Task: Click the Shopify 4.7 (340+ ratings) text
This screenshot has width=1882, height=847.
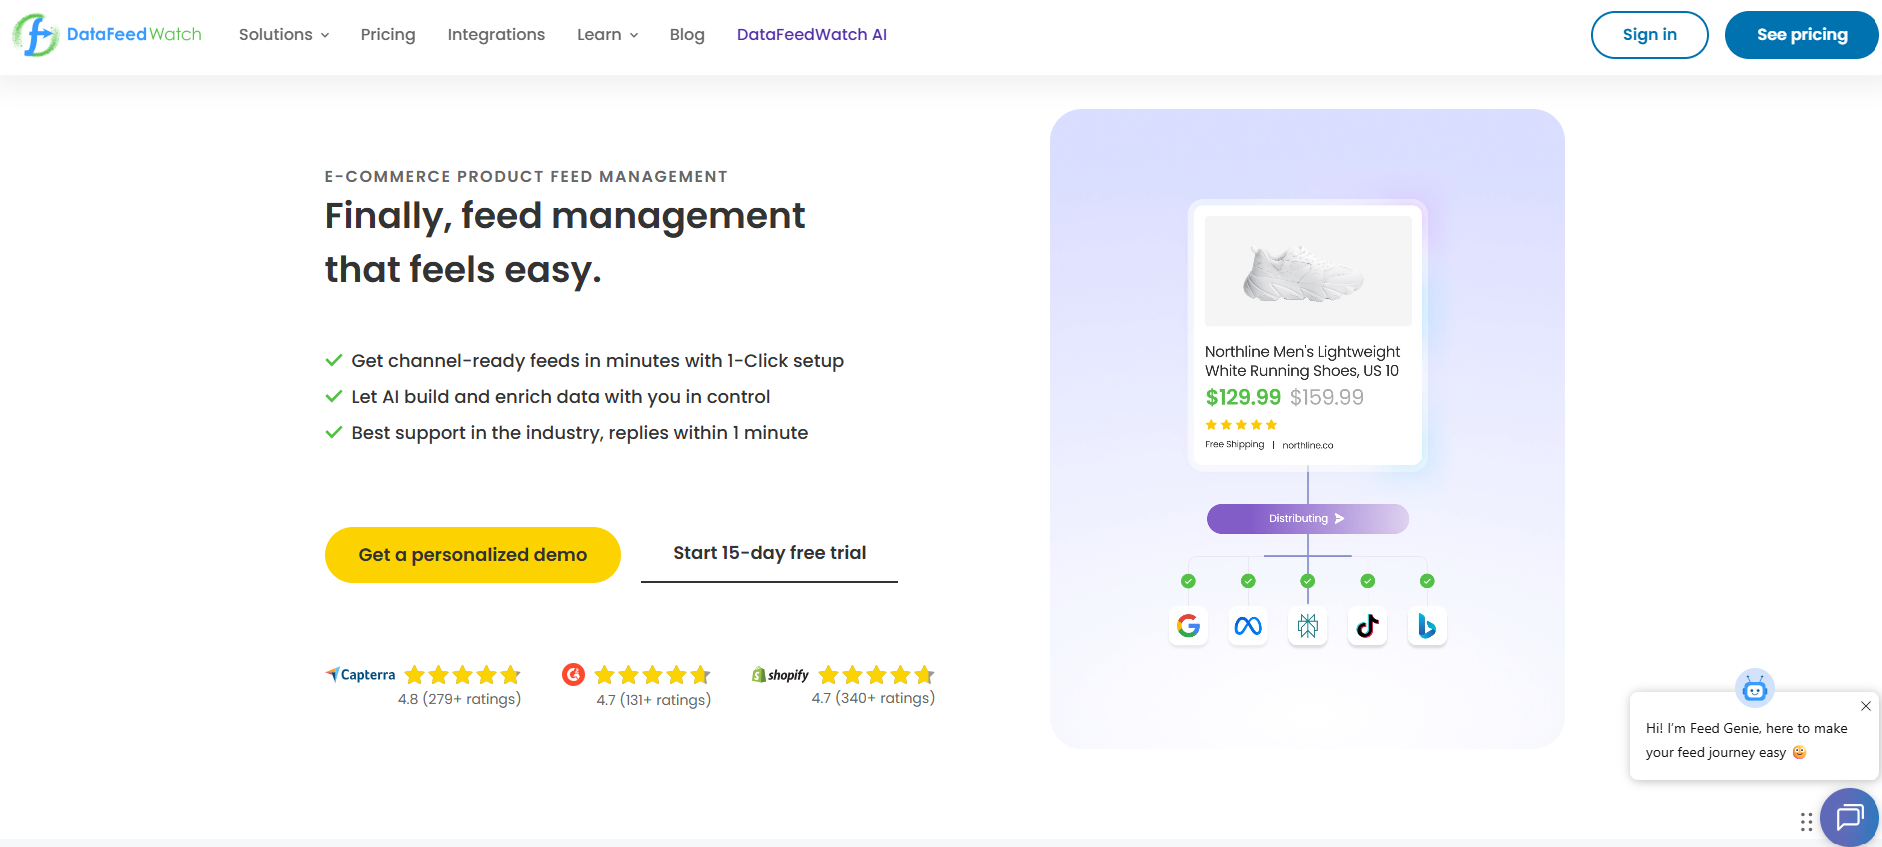Action: point(873,698)
